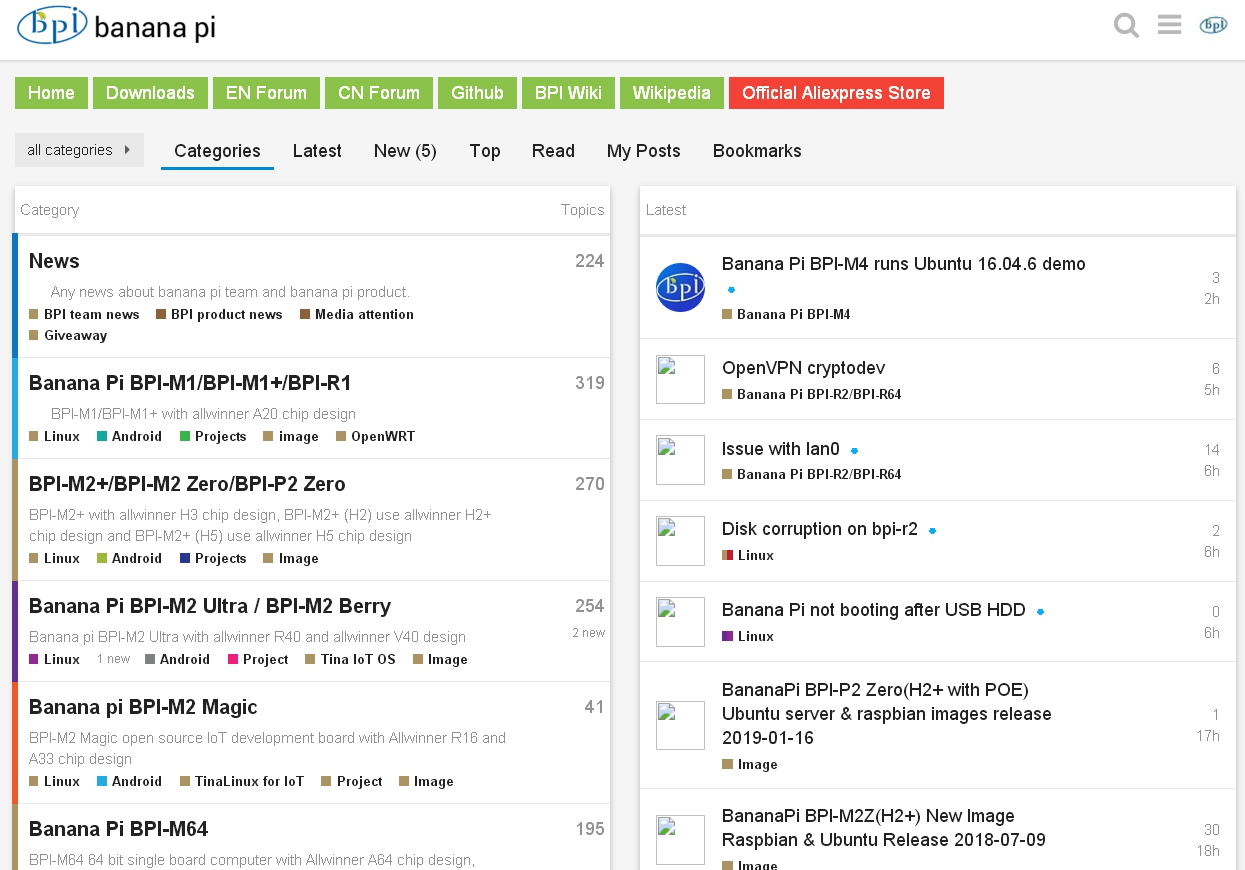Open the Issue with lan0 topic

781,449
